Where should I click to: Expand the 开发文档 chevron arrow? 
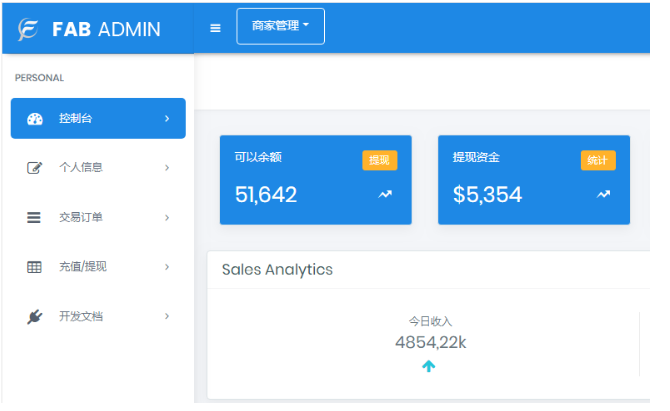[167, 316]
